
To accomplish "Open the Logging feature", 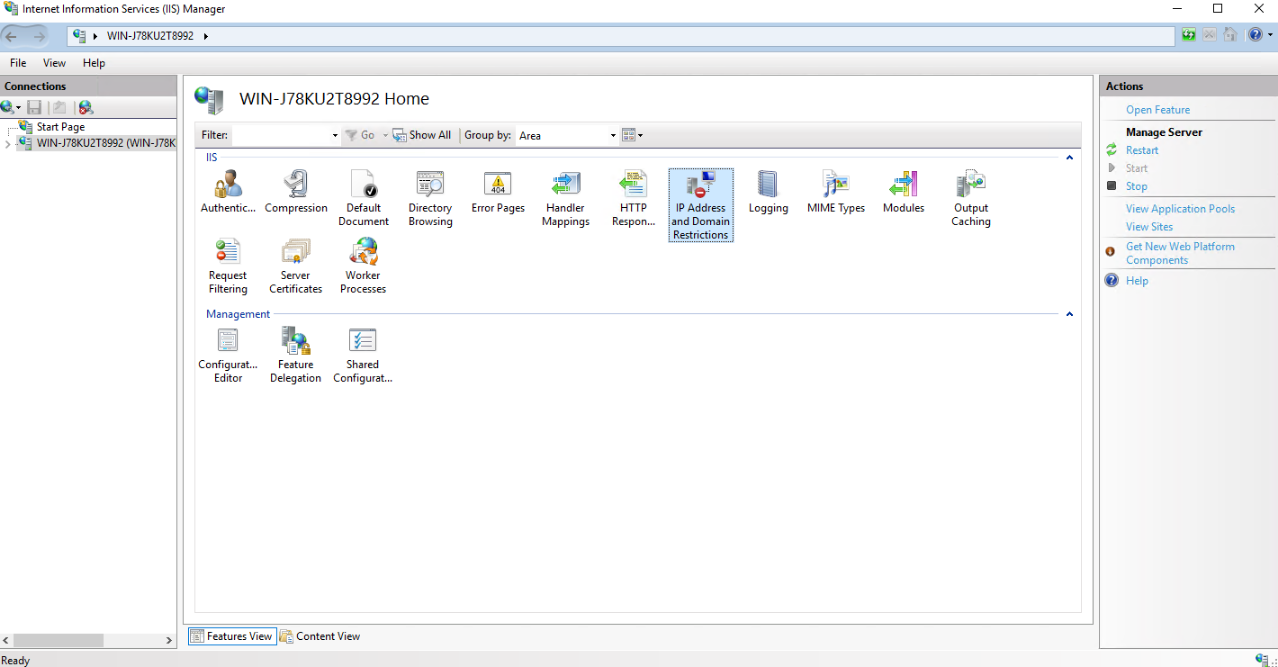I will point(768,192).
